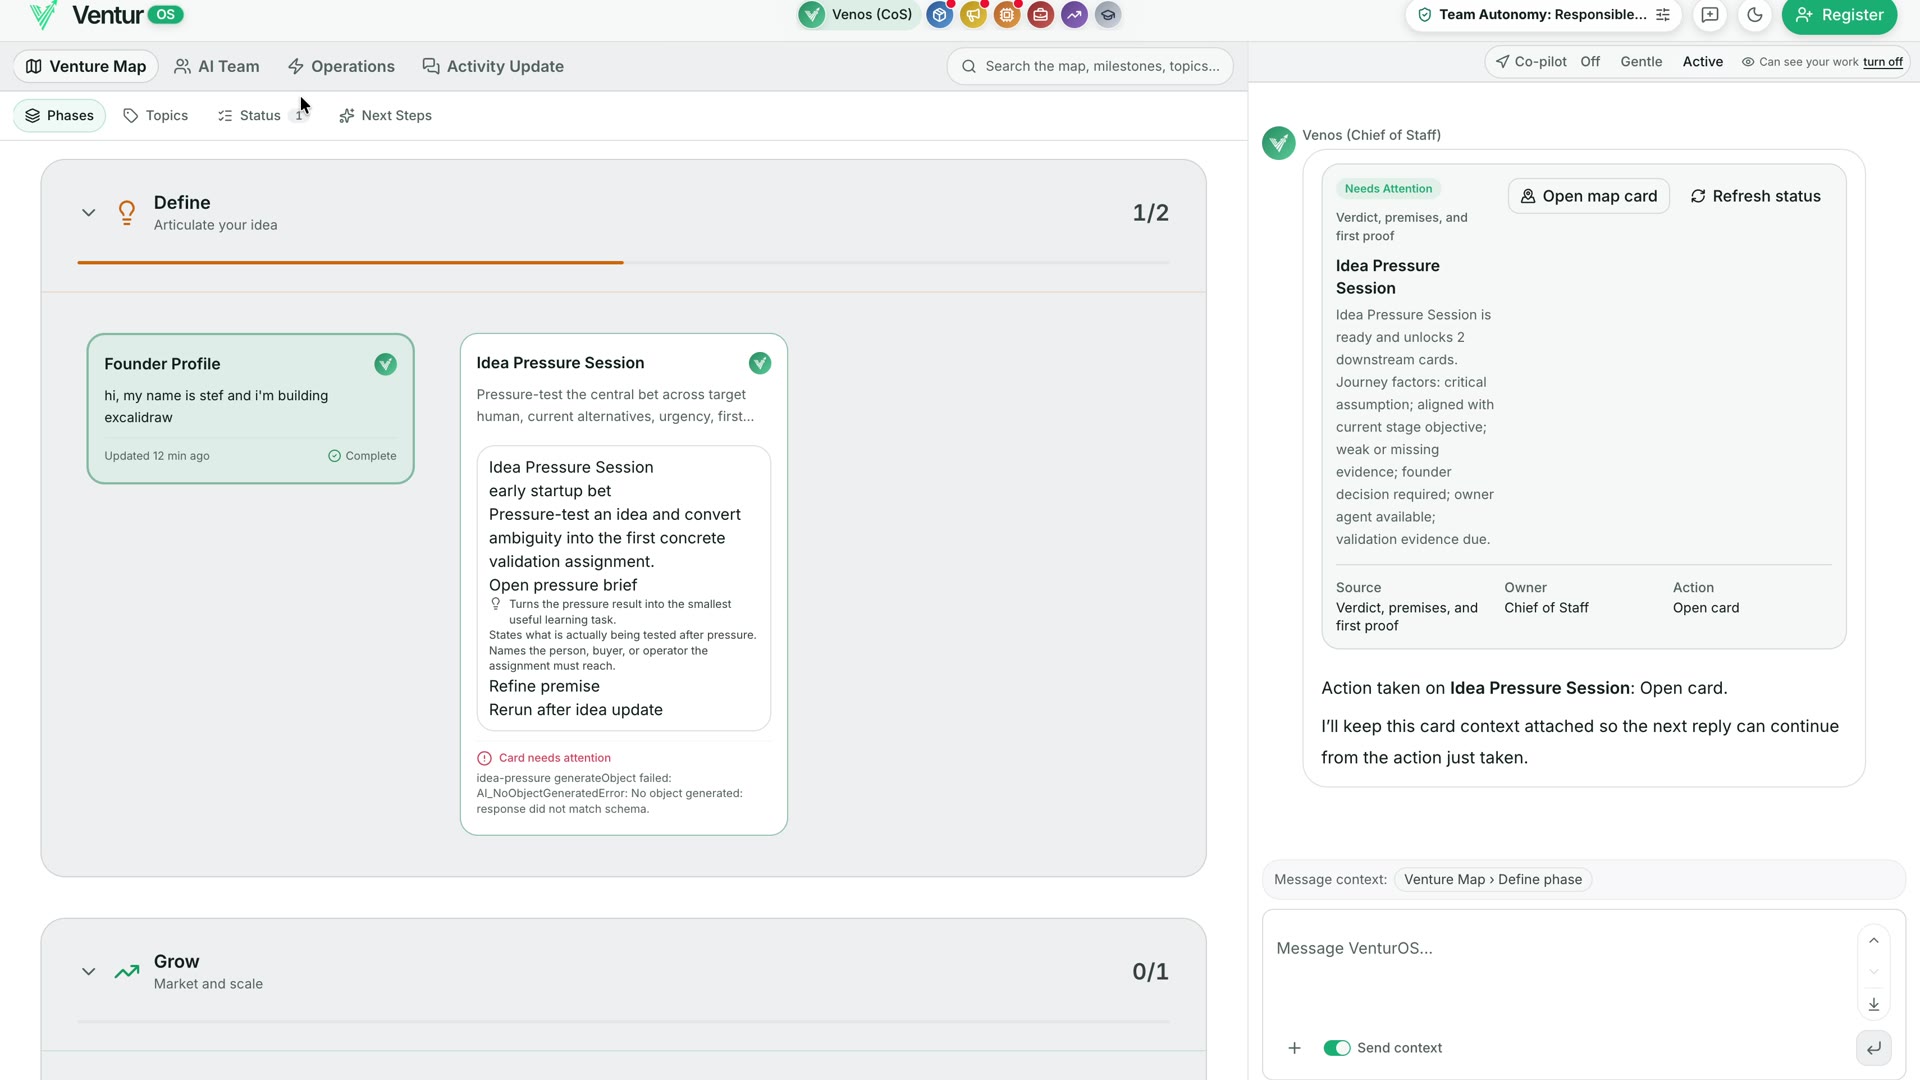Toggle the Send context switch

(1336, 1048)
